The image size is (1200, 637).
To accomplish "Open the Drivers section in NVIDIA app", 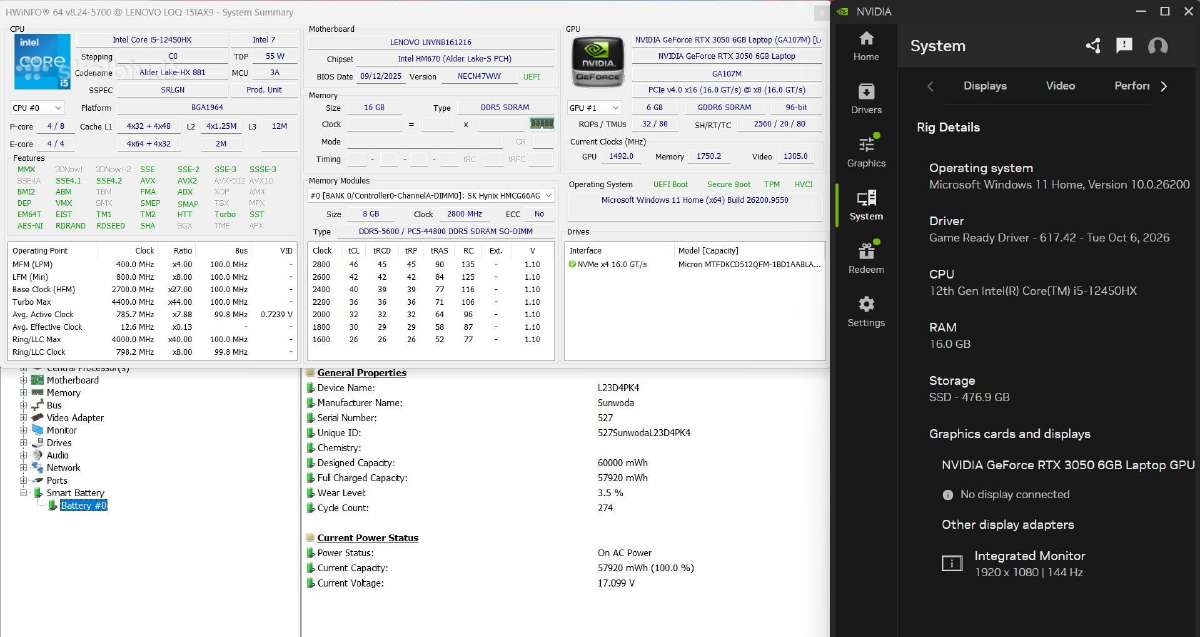I will 866,98.
